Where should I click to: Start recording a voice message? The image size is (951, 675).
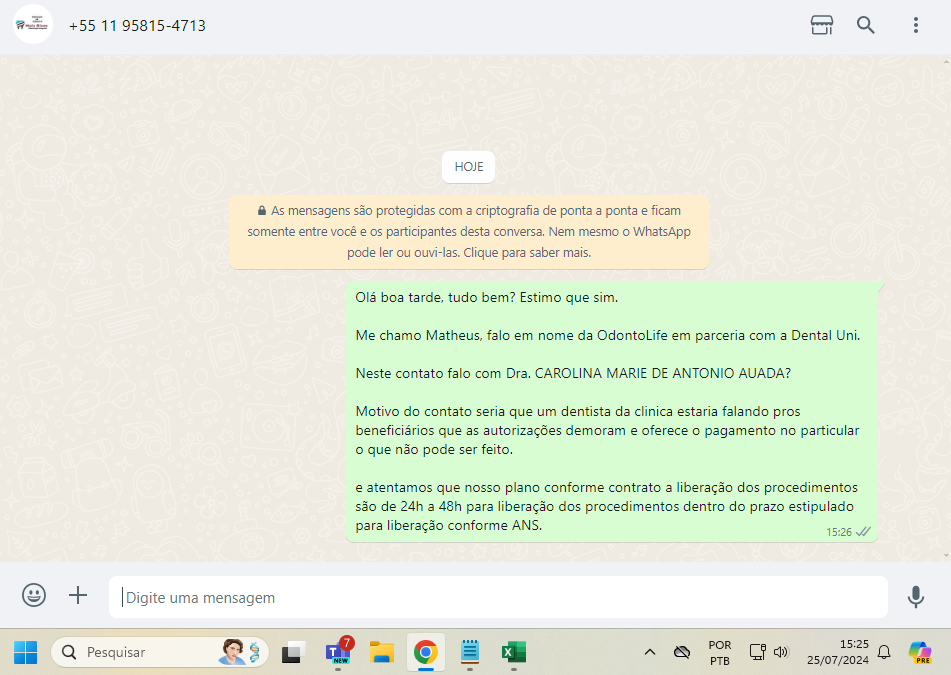point(915,597)
